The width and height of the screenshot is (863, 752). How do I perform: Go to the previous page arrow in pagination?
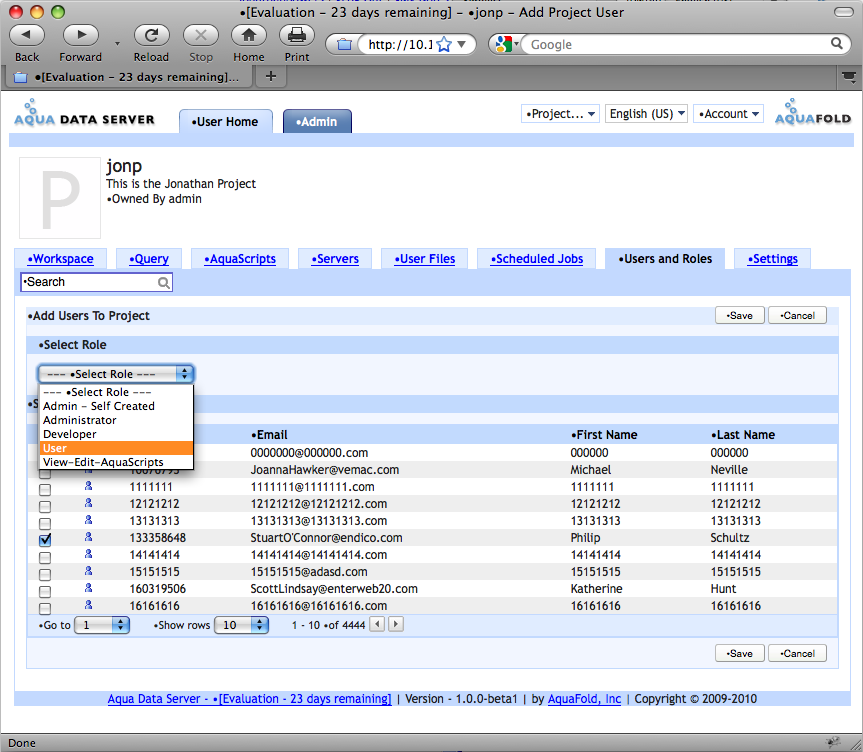pyautogui.click(x=377, y=624)
